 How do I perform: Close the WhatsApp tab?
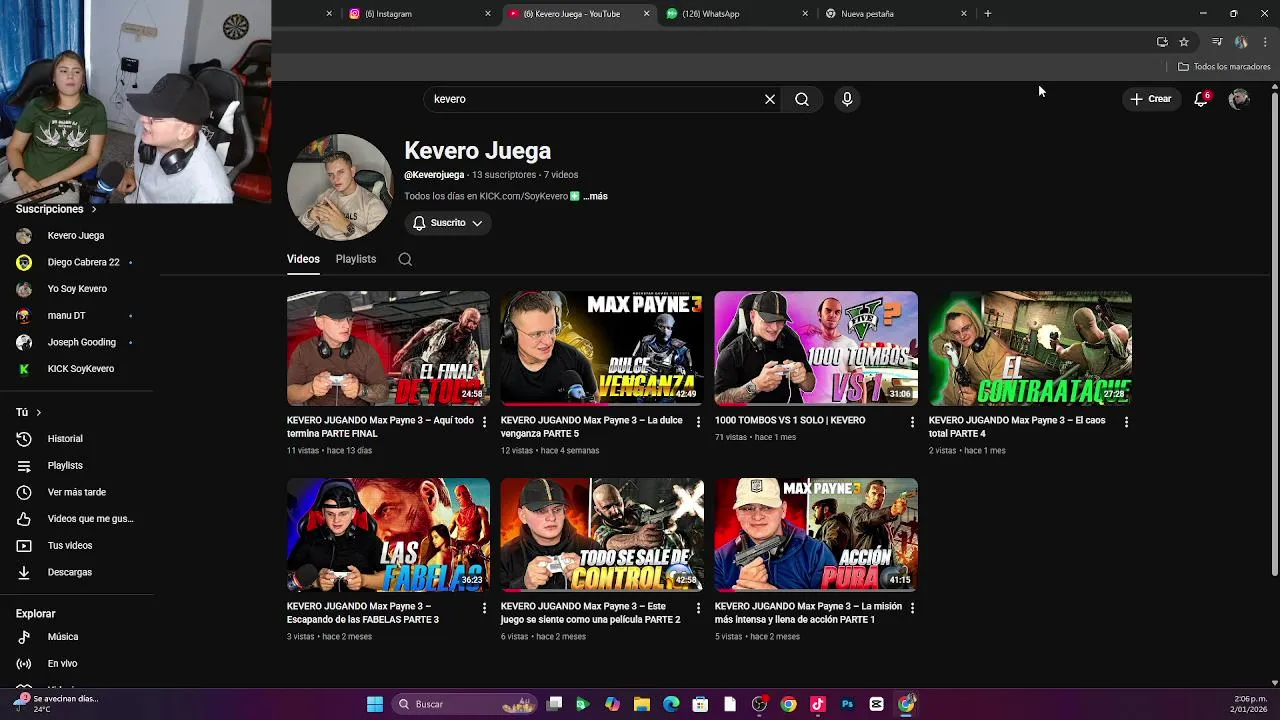click(x=805, y=14)
